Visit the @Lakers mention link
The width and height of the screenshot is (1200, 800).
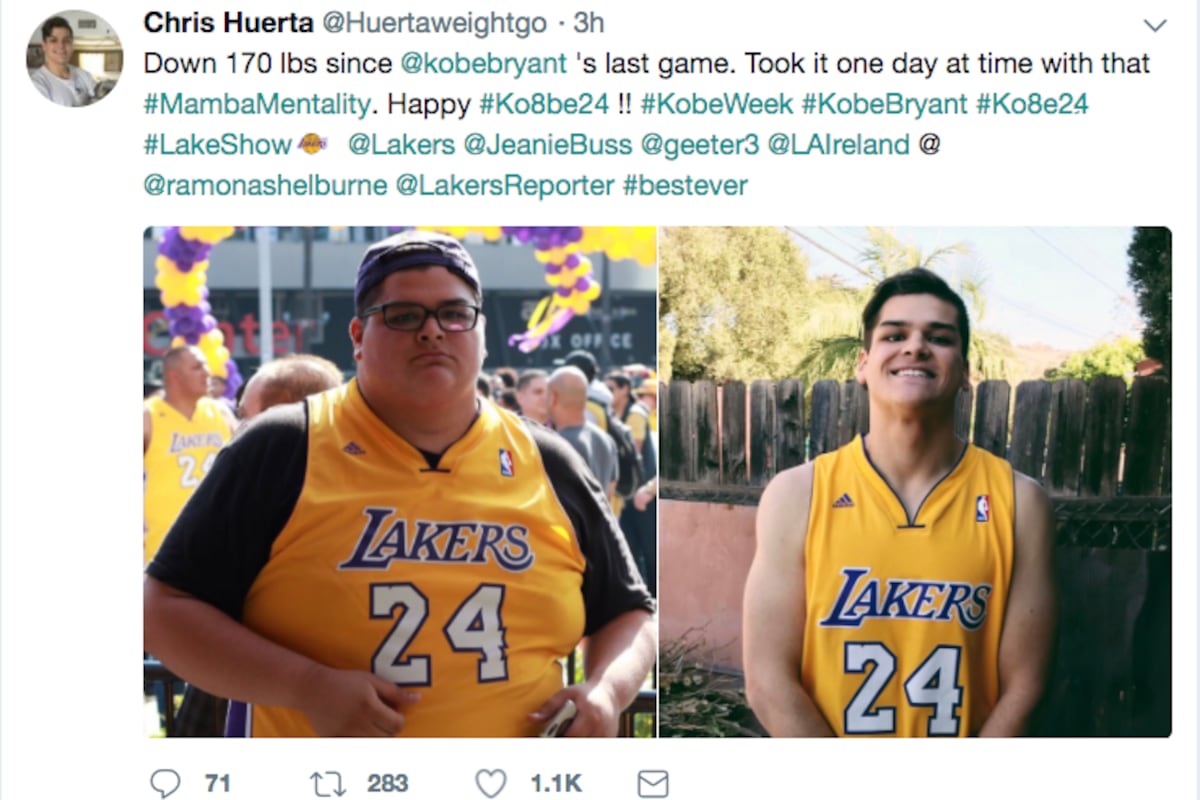[401, 145]
